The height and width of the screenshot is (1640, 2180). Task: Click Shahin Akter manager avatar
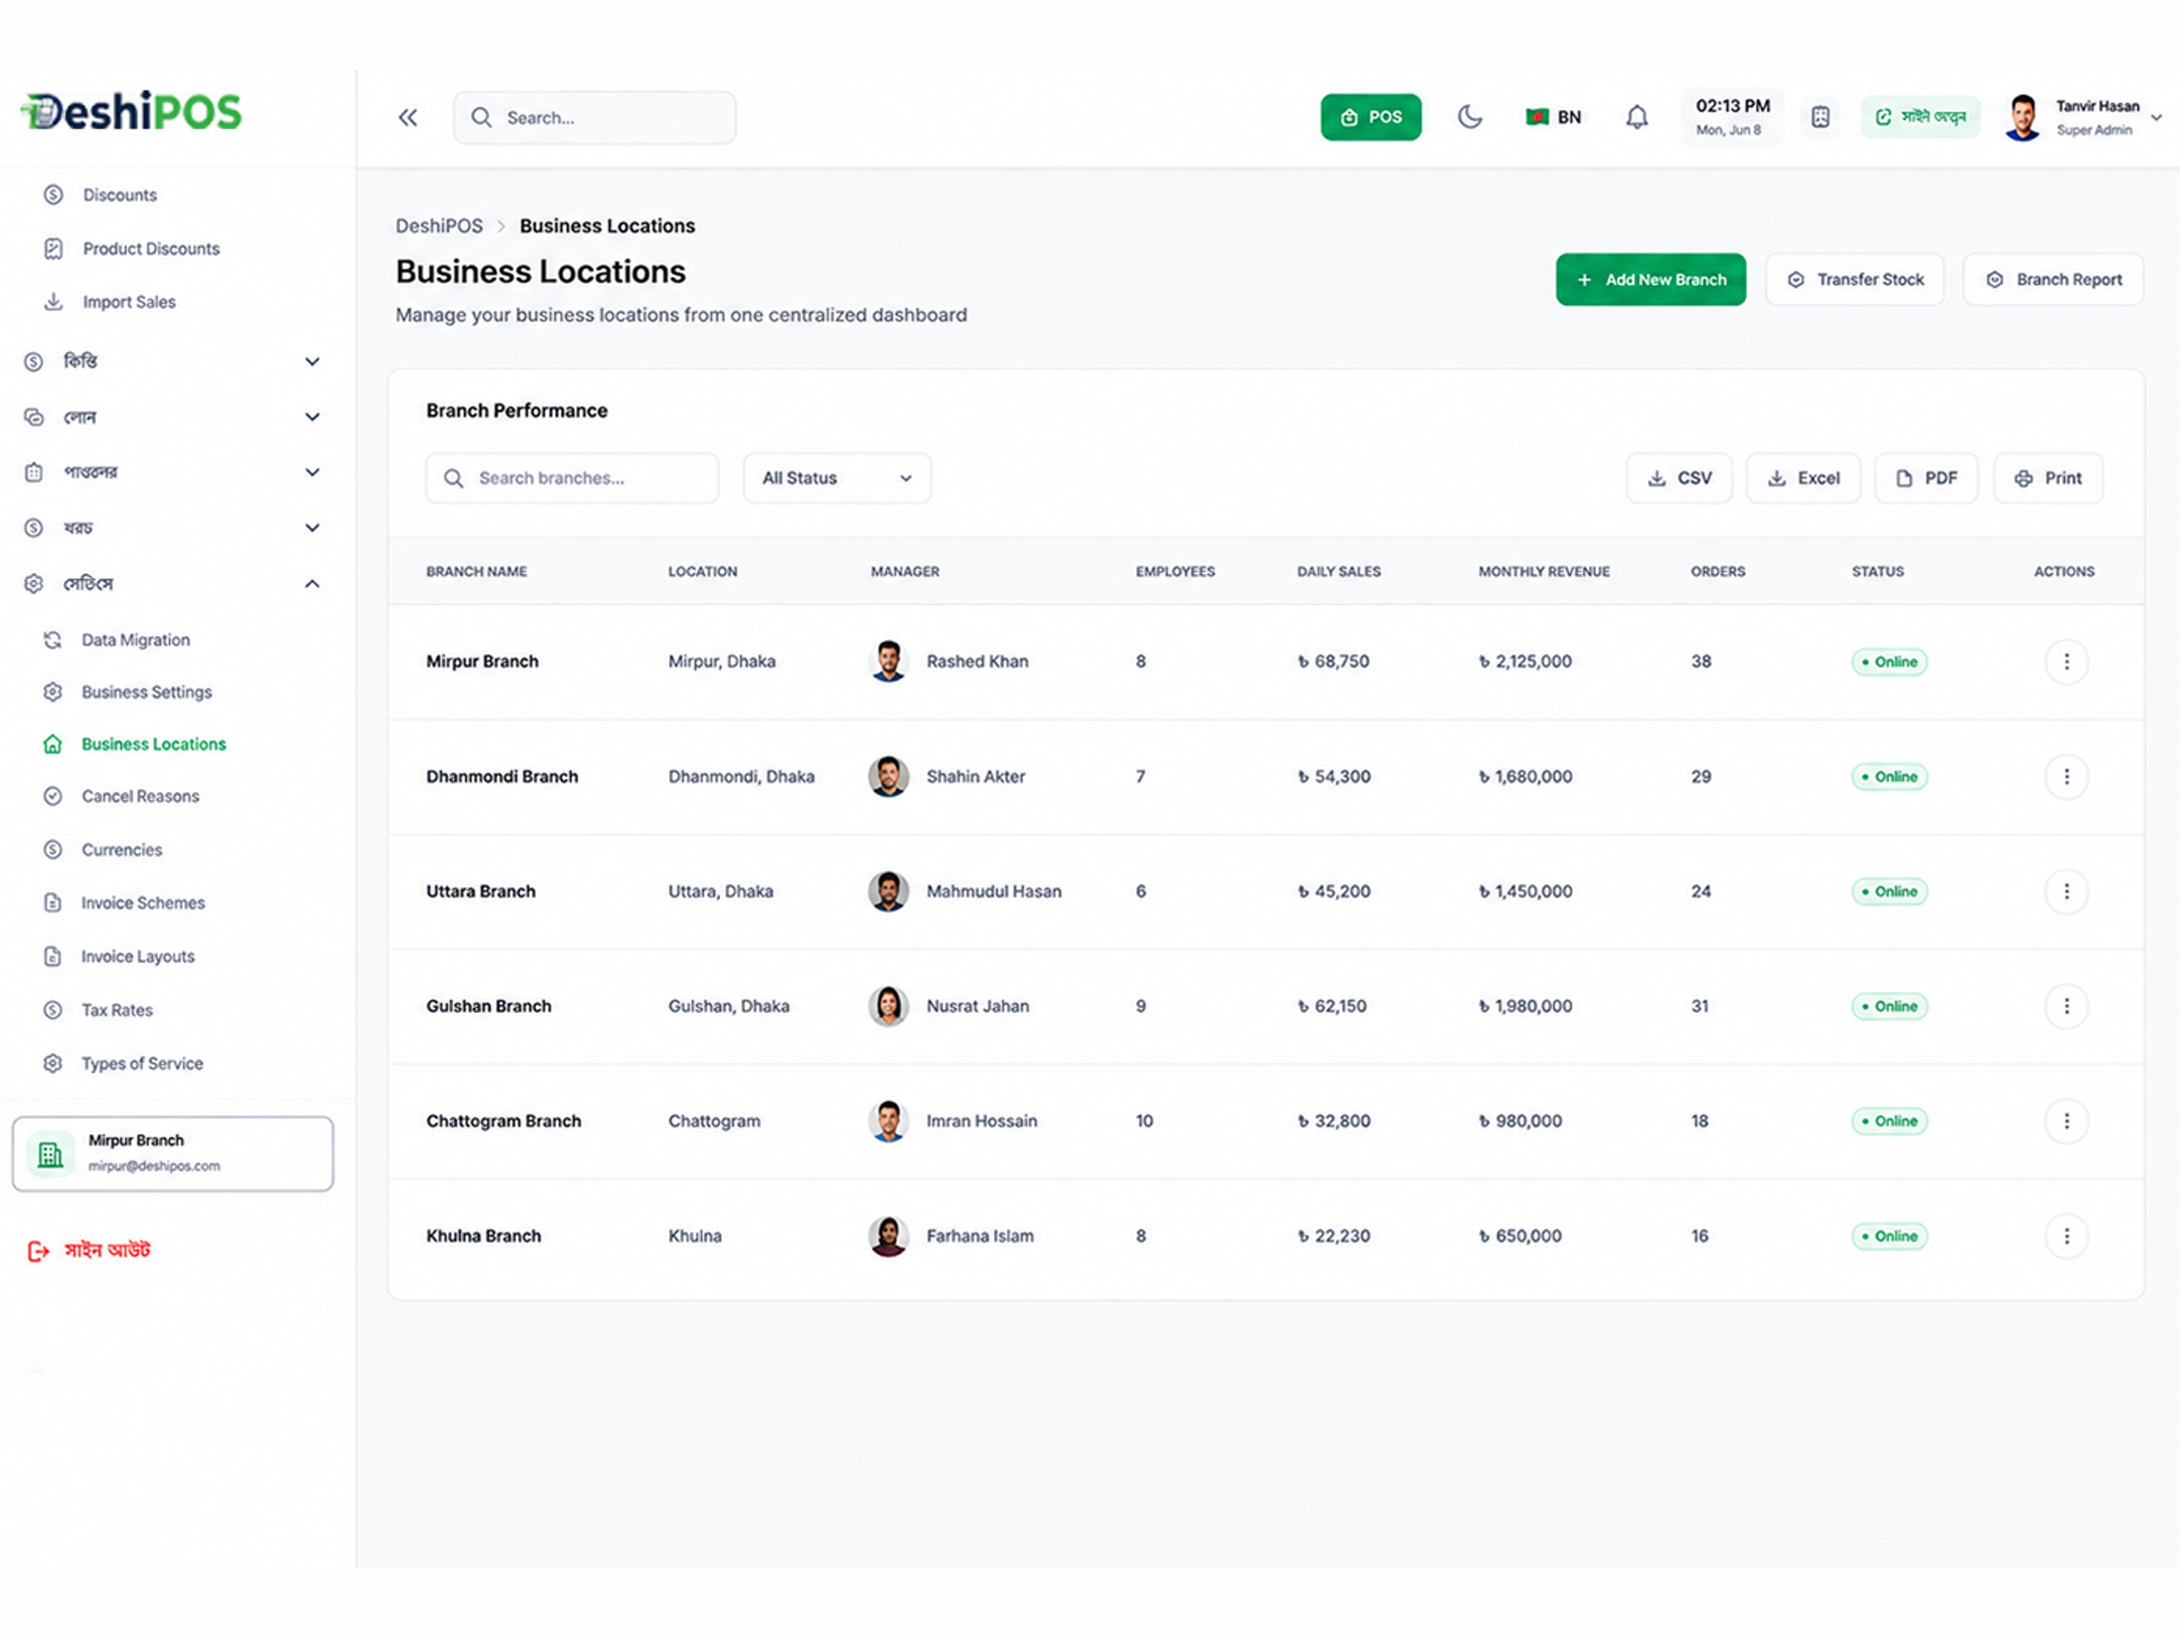[888, 777]
